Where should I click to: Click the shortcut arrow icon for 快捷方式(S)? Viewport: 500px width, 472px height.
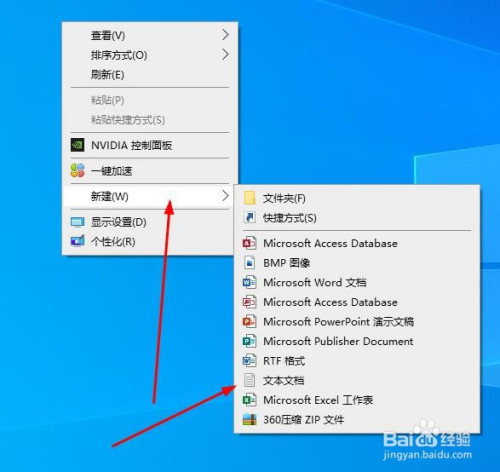(250, 217)
